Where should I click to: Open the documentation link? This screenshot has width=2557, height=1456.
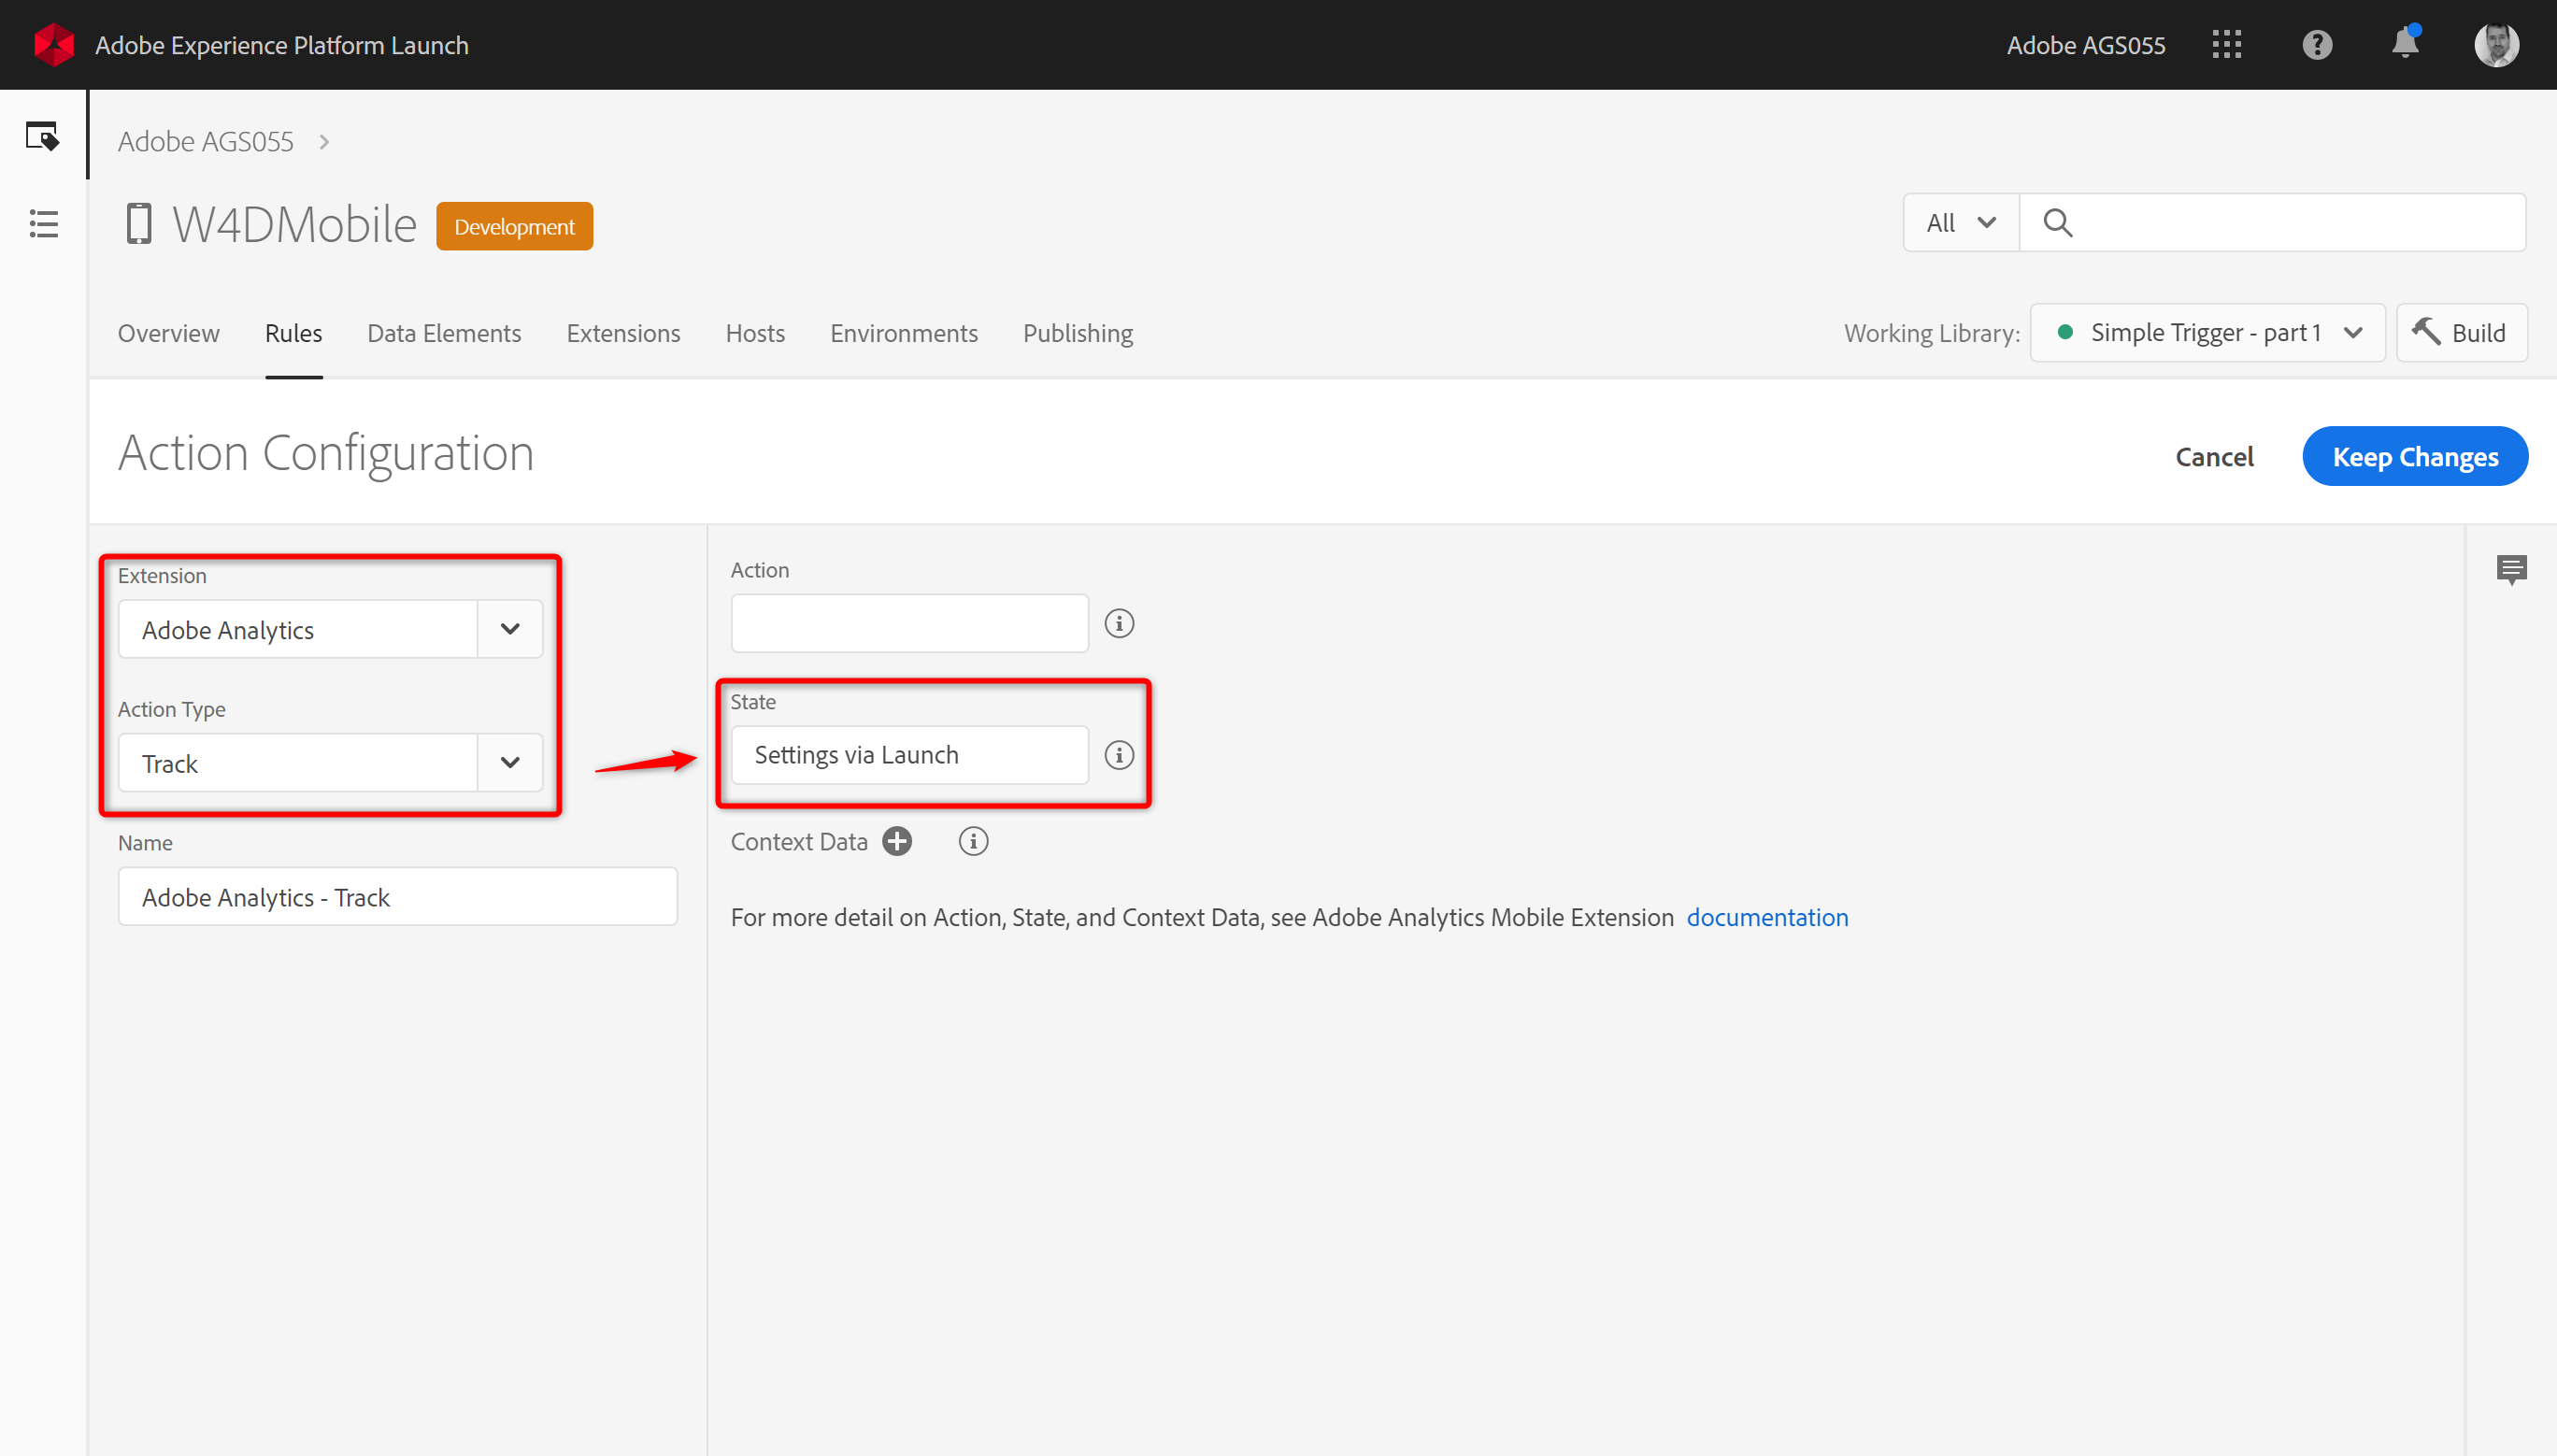click(x=1767, y=918)
